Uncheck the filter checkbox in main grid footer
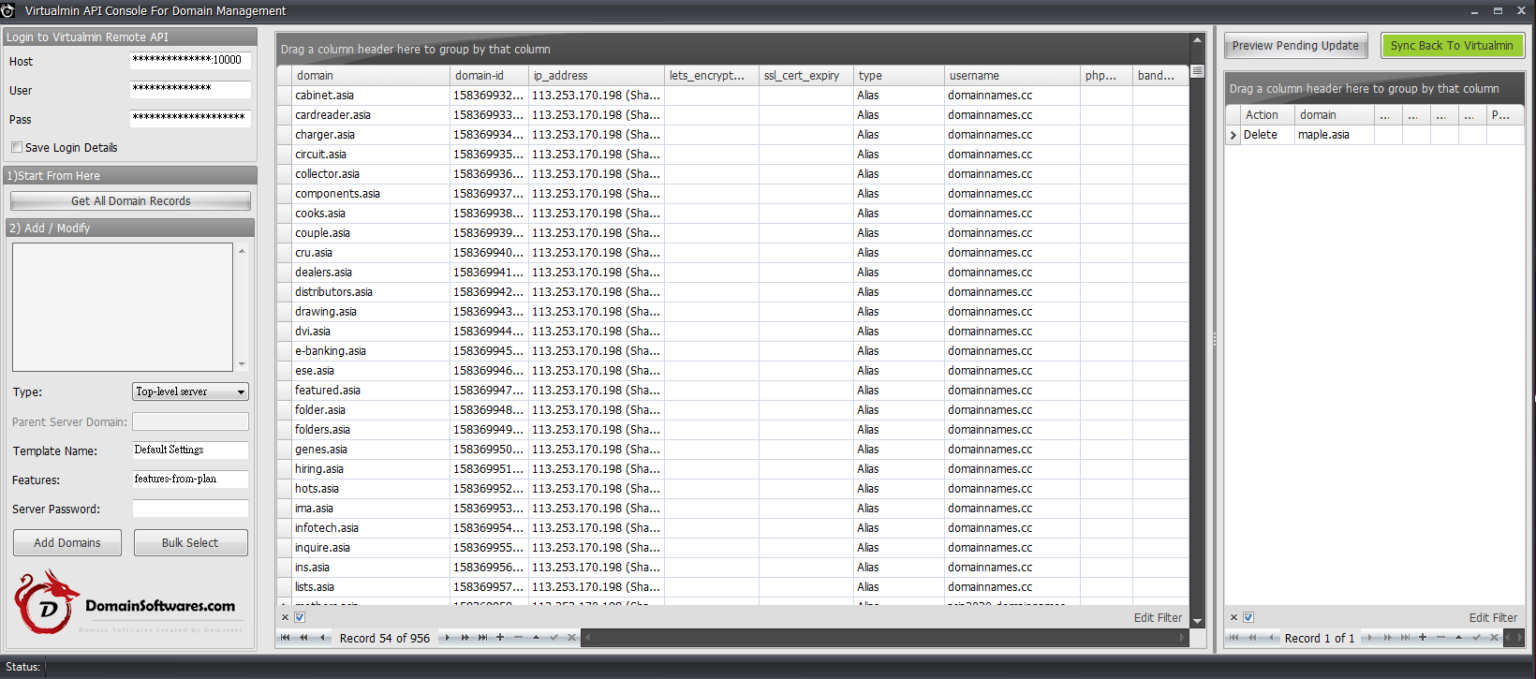The width and height of the screenshot is (1536, 679). [x=299, y=617]
